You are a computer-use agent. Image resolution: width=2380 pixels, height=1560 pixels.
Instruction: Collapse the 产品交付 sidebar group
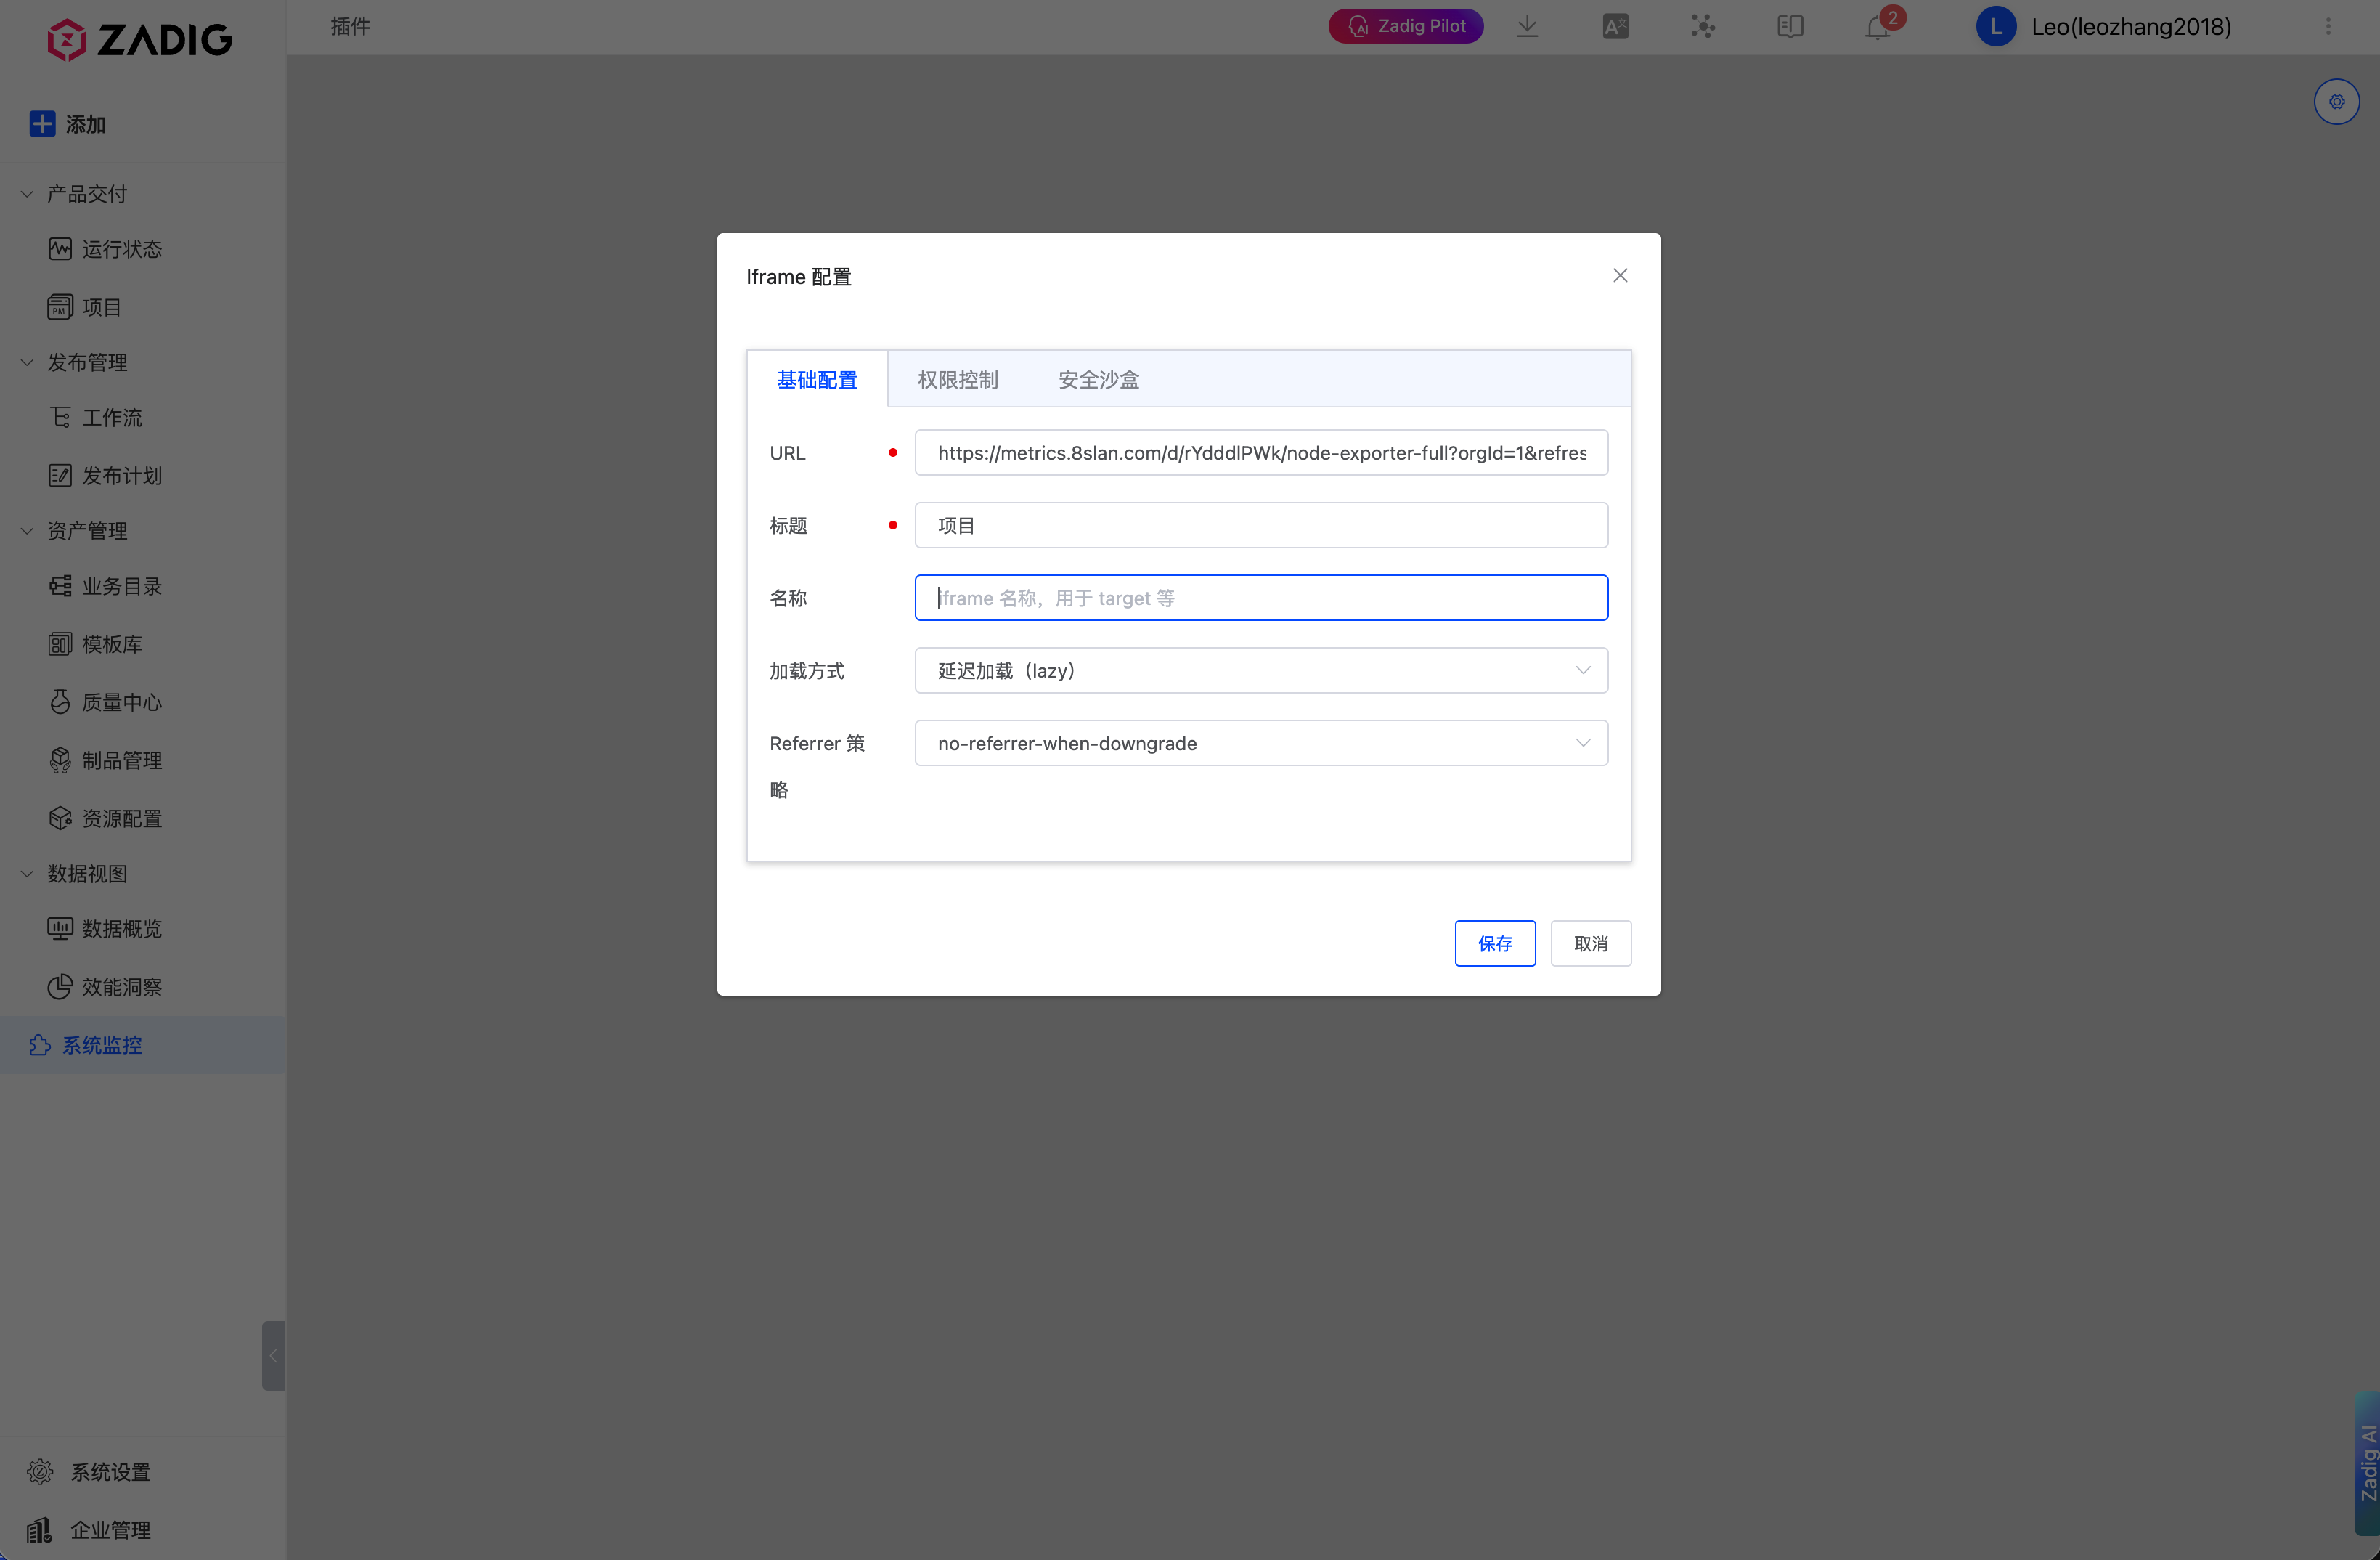point(27,194)
